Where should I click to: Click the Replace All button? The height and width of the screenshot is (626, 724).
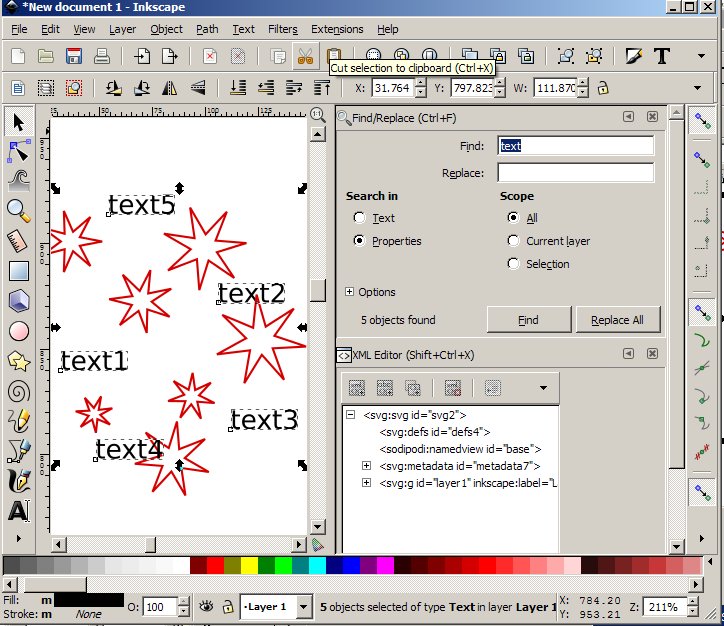tap(617, 320)
